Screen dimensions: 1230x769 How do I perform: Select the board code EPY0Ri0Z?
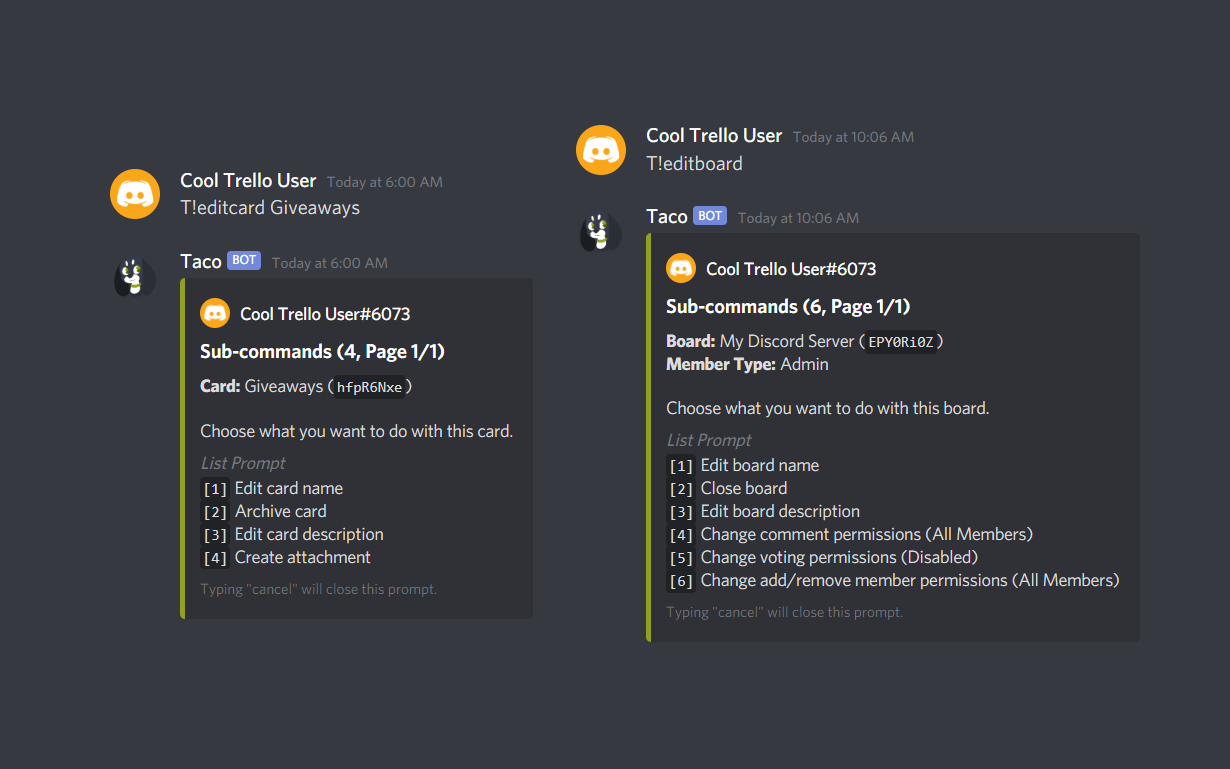pyautogui.click(x=901, y=342)
